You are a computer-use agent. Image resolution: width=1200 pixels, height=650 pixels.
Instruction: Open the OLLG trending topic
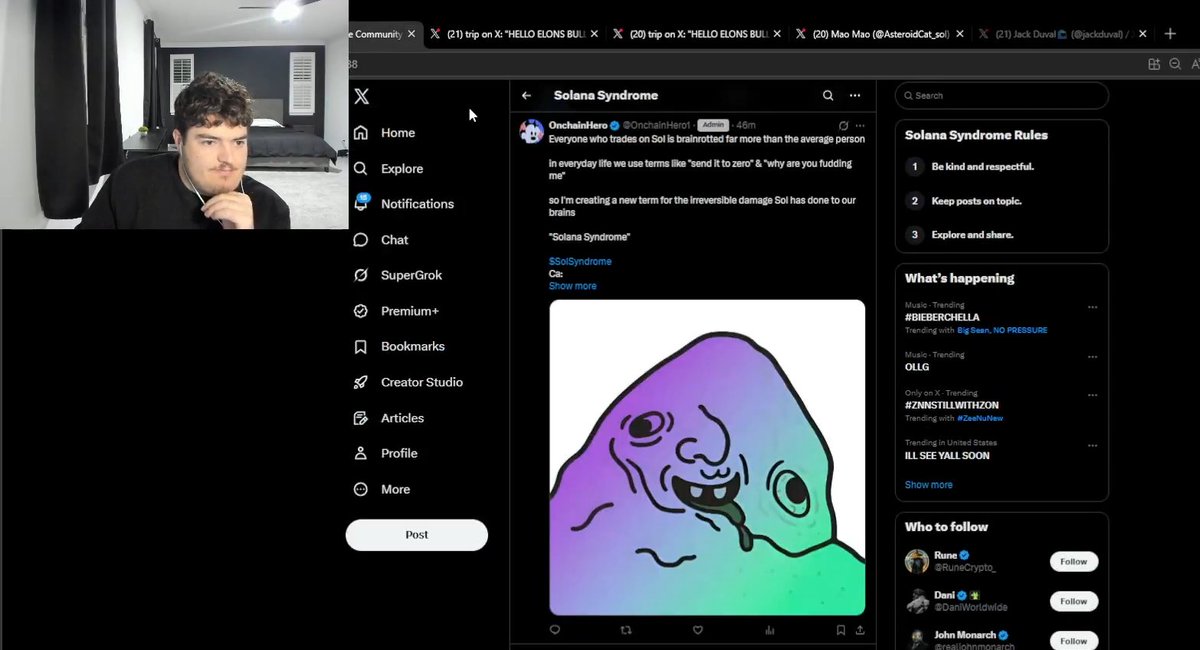pos(917,367)
